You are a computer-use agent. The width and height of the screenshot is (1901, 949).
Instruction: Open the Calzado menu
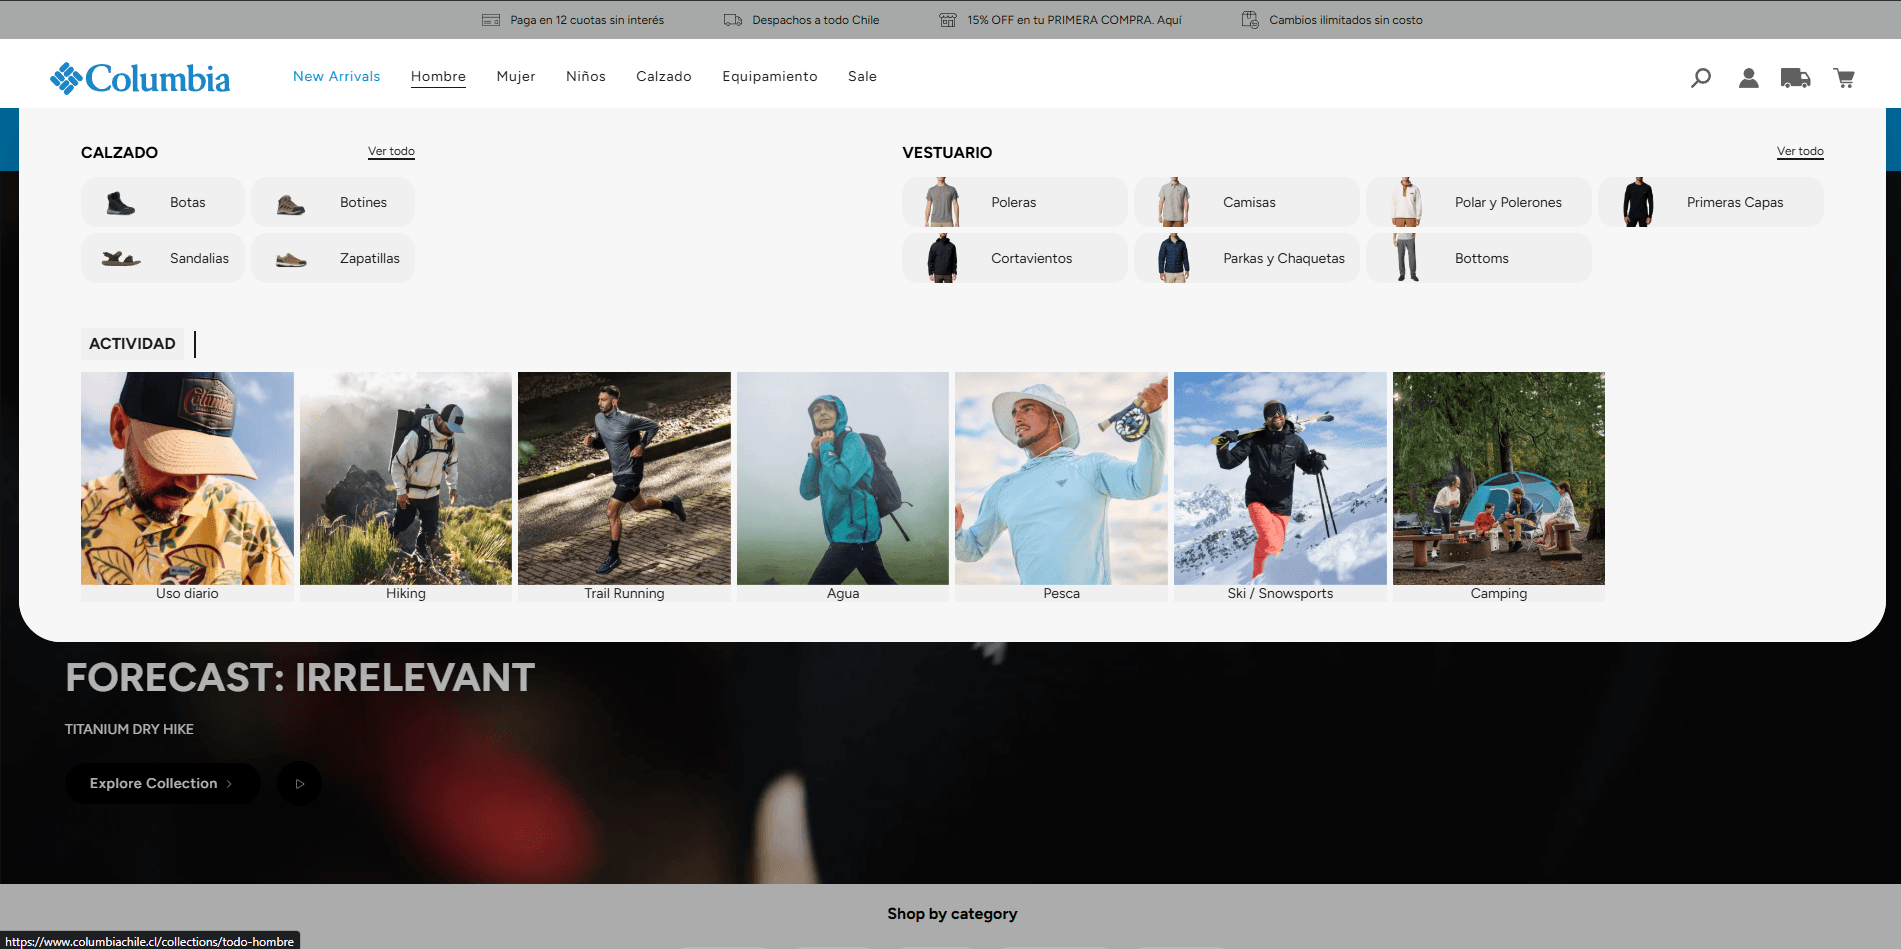pyautogui.click(x=664, y=77)
